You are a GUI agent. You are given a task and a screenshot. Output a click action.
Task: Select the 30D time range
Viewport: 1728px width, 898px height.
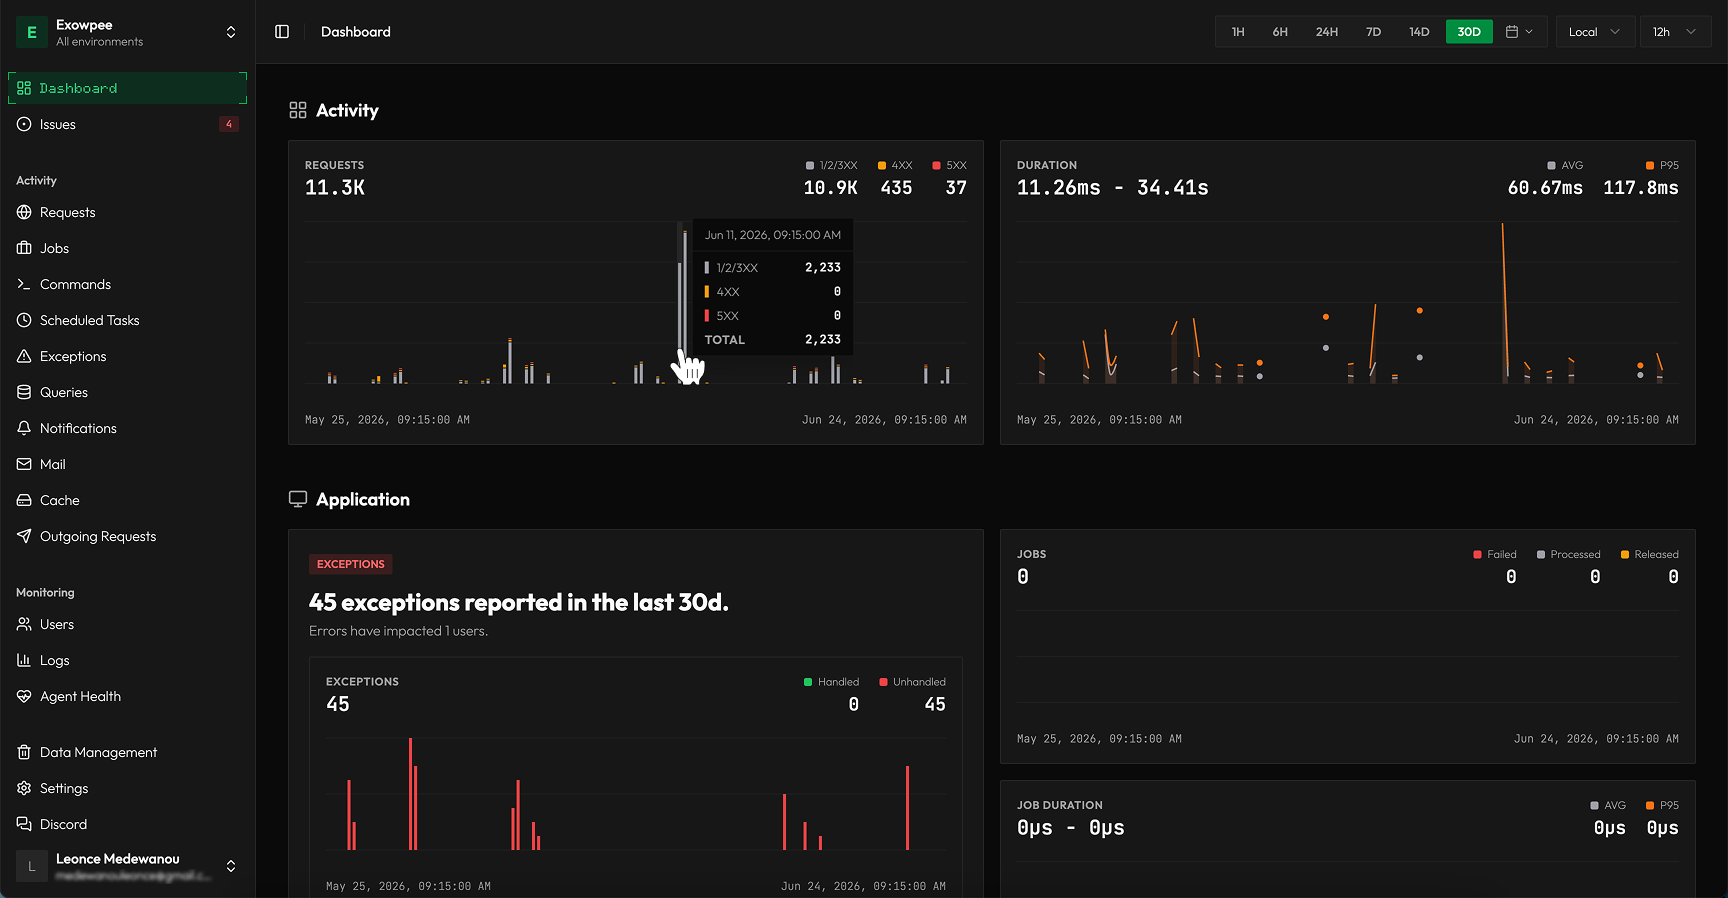1469,32
